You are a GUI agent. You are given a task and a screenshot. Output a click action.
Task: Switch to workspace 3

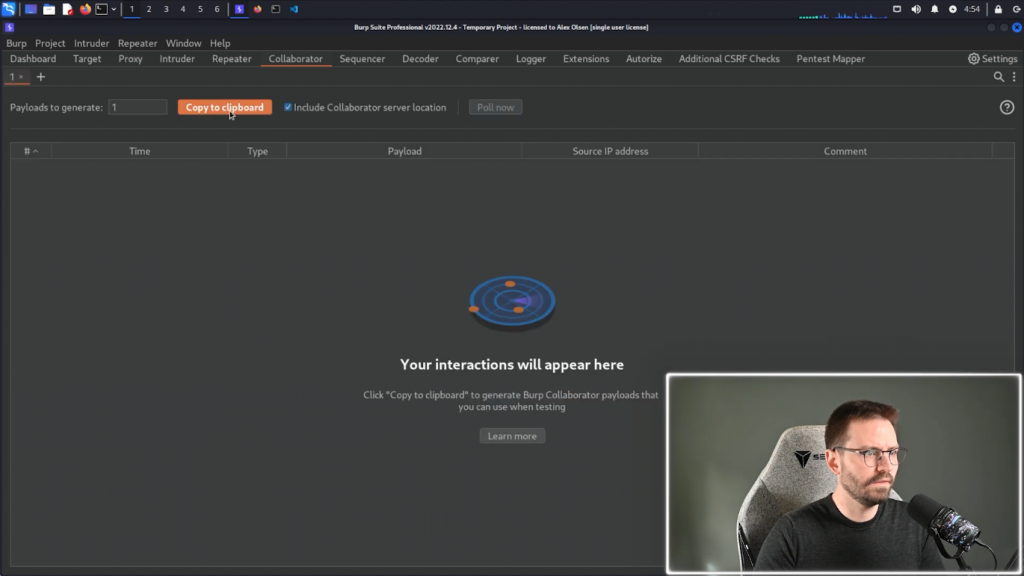pyautogui.click(x=166, y=9)
